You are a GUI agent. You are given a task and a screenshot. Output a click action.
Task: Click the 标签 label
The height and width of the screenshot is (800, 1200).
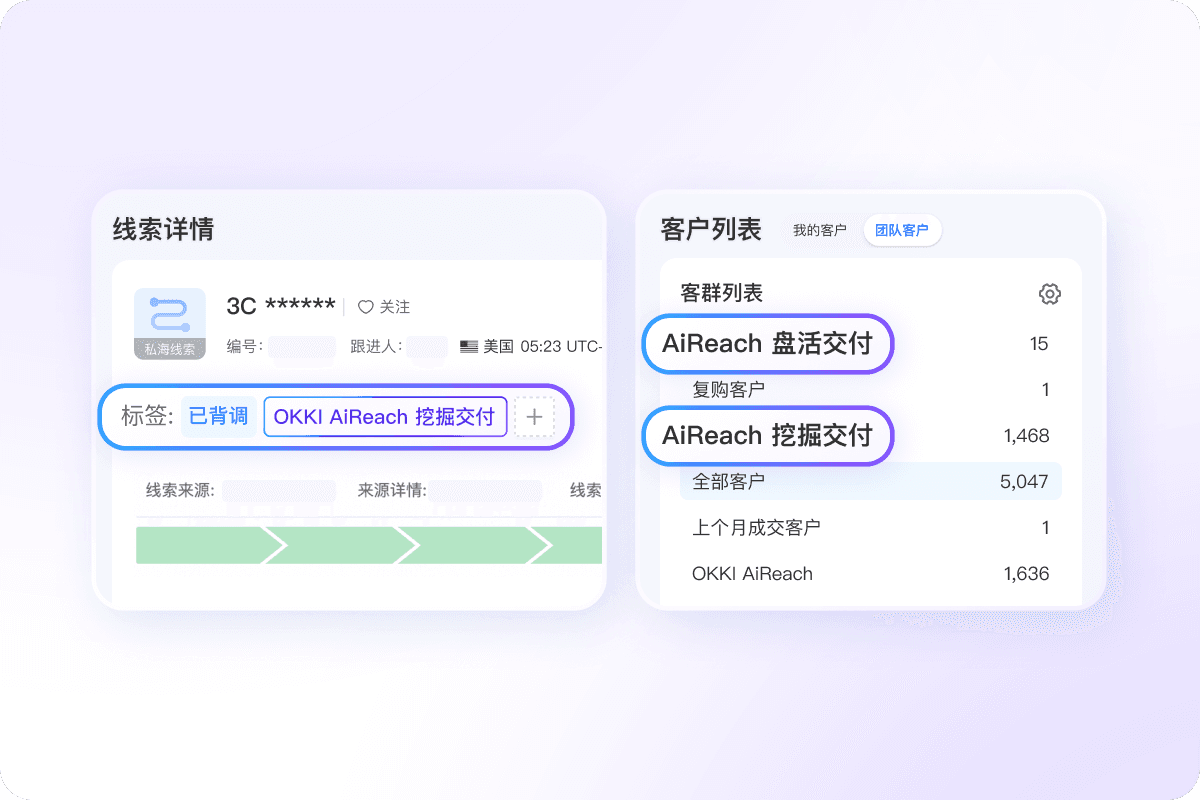click(147, 417)
